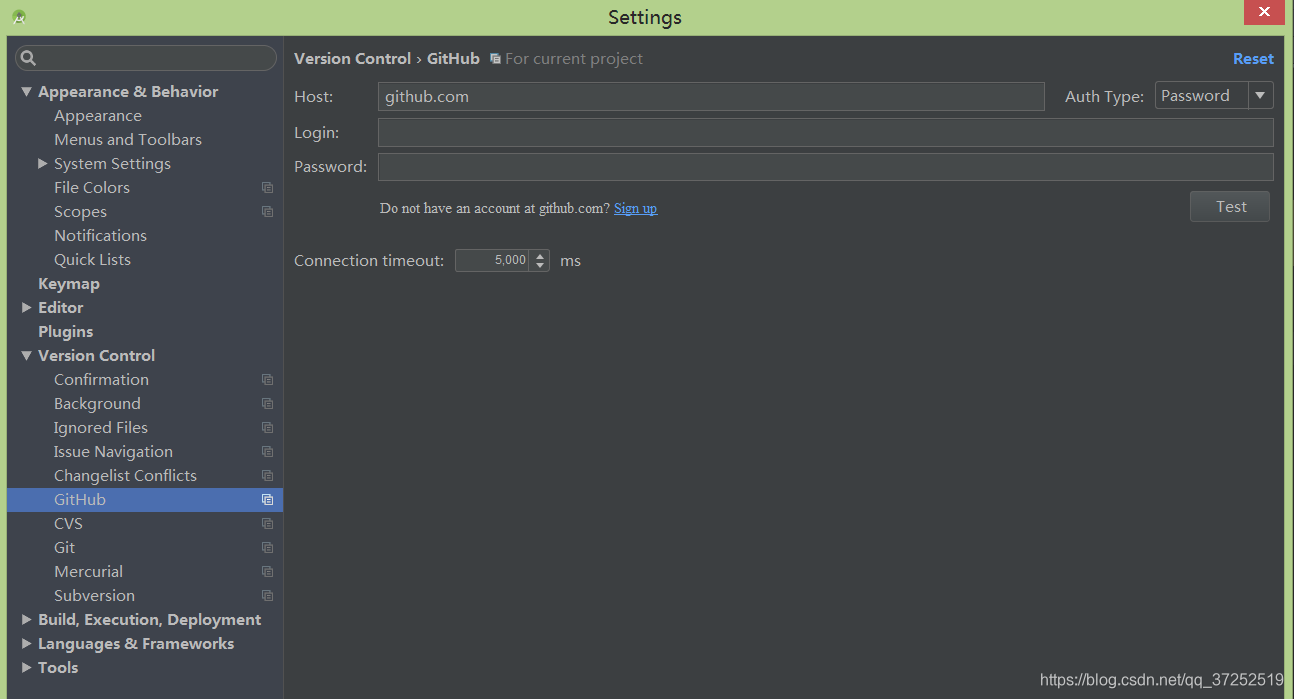Click project-level icon beside Confirmation
Image resolution: width=1294 pixels, height=699 pixels.
coord(267,380)
